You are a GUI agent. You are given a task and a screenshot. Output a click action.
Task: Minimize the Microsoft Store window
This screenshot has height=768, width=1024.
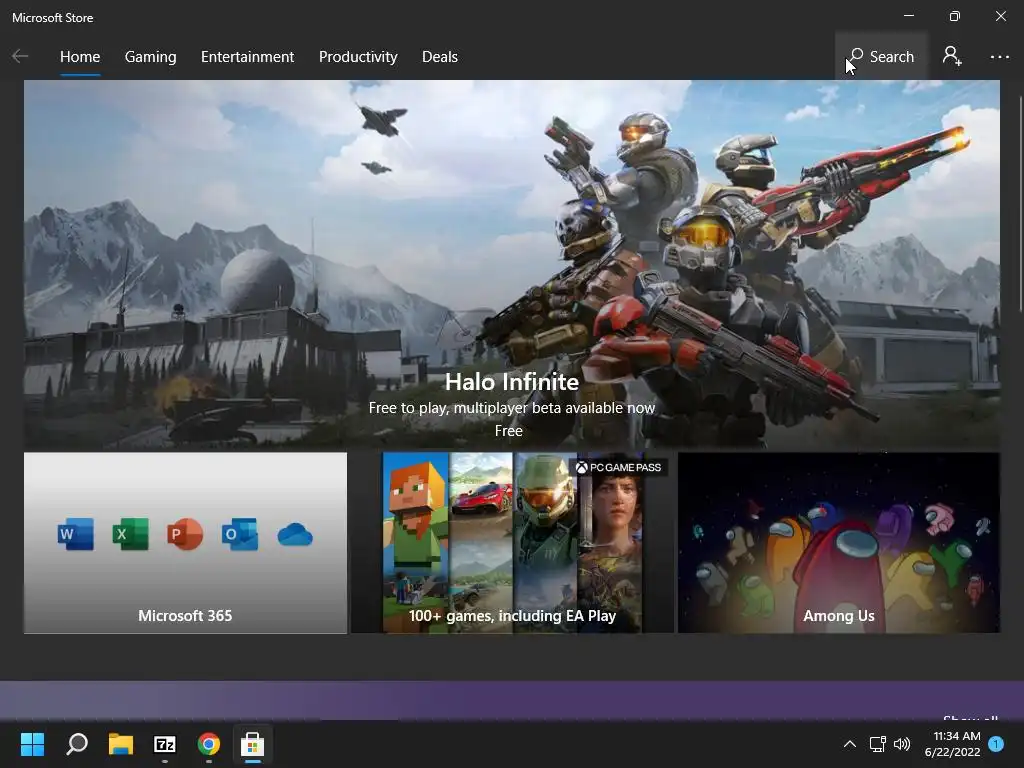click(909, 16)
